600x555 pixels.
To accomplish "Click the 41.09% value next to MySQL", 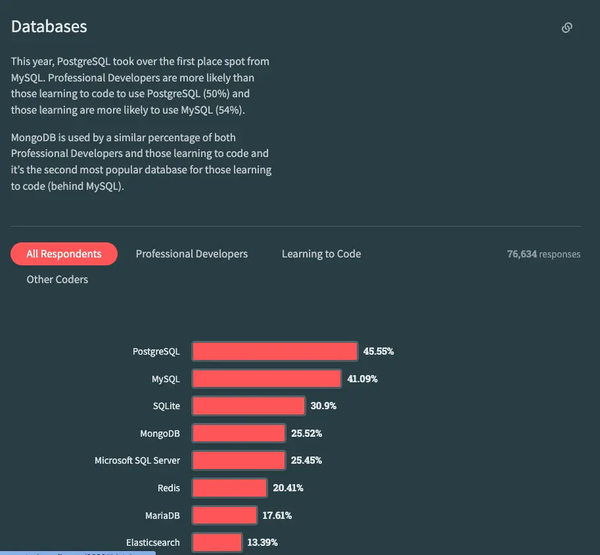I will point(362,379).
